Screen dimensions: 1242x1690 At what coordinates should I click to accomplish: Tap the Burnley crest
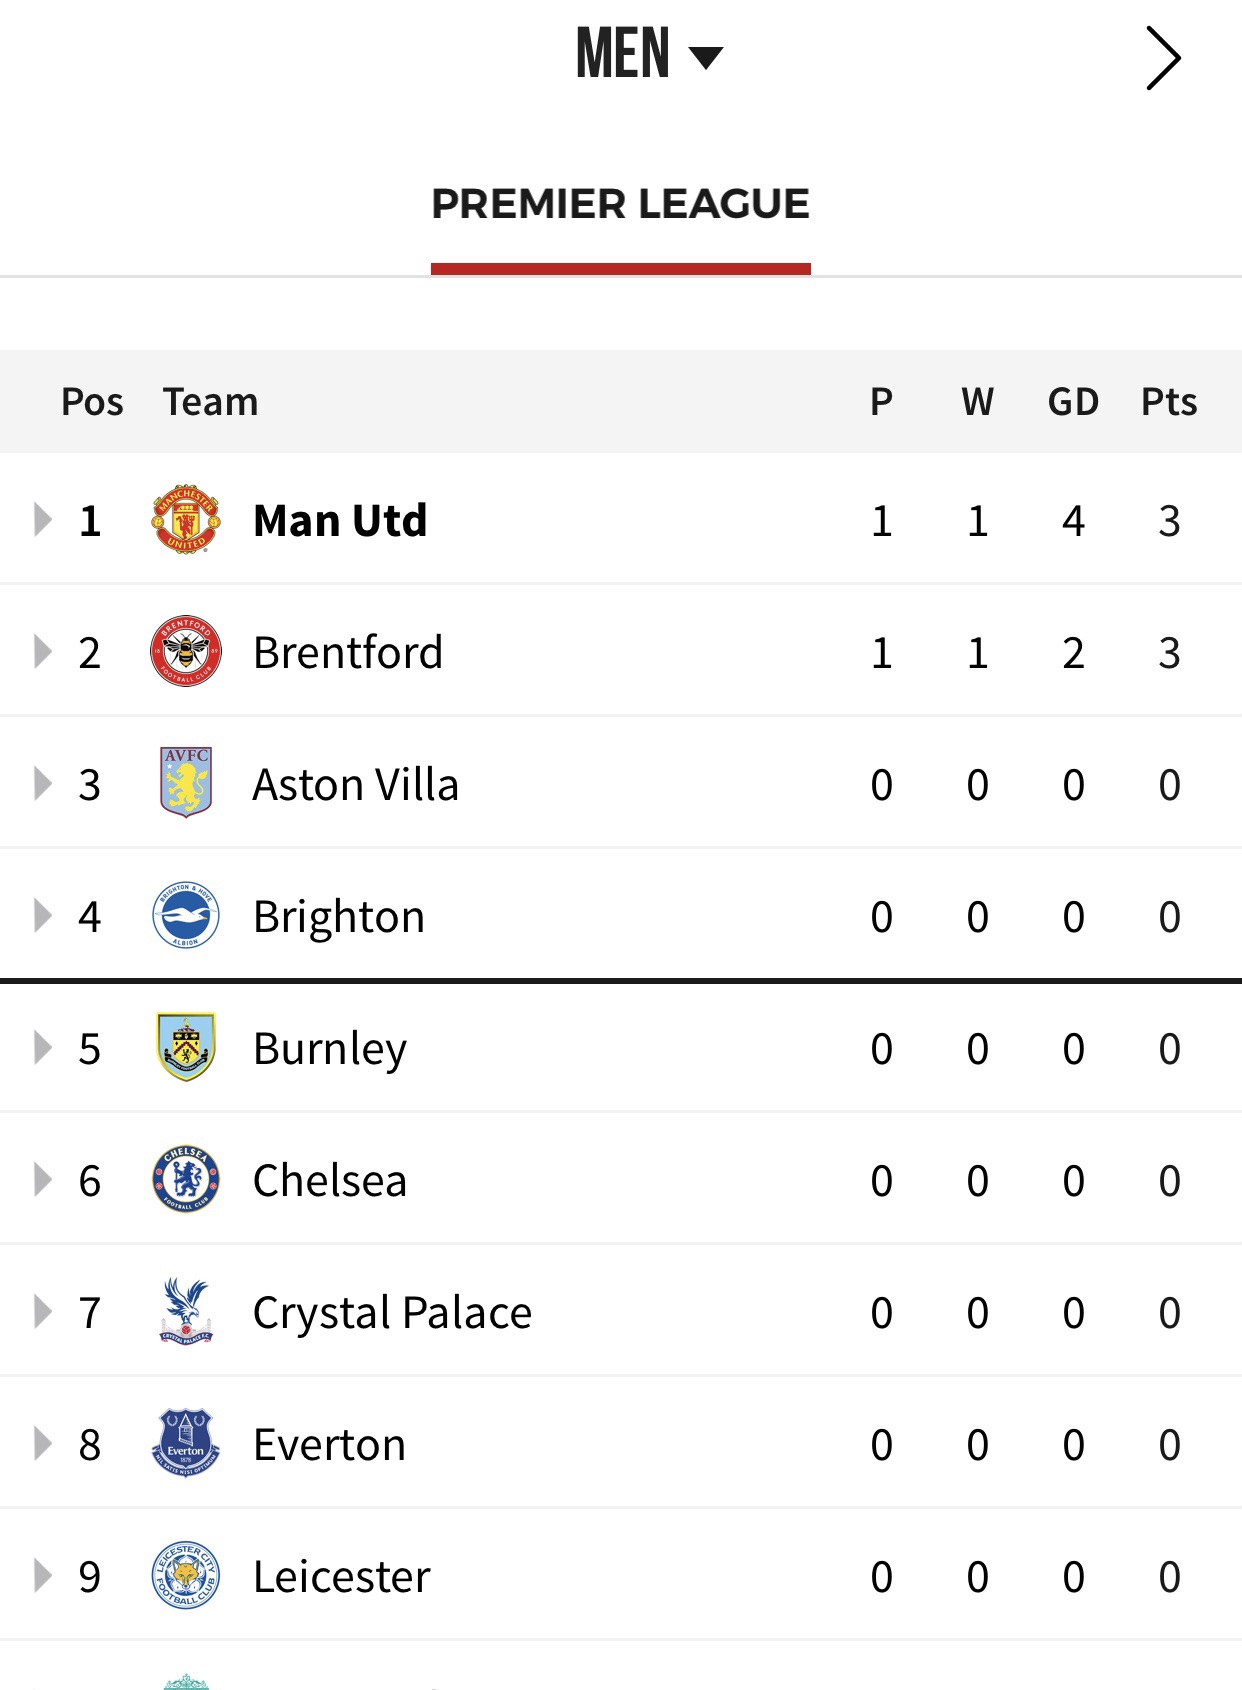click(x=186, y=1047)
